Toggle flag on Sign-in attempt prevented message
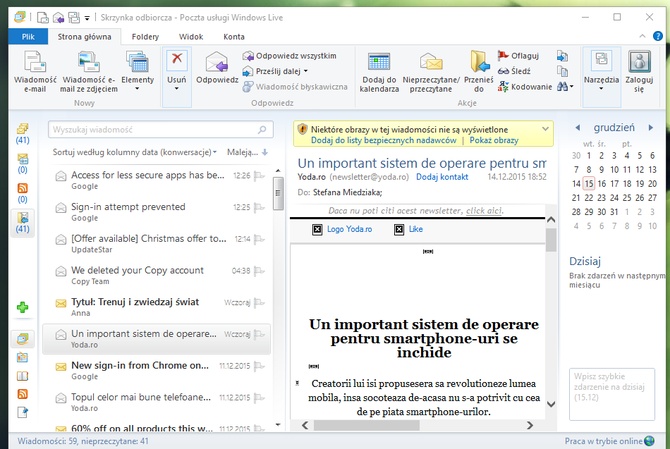670x449 pixels. [x=260, y=207]
